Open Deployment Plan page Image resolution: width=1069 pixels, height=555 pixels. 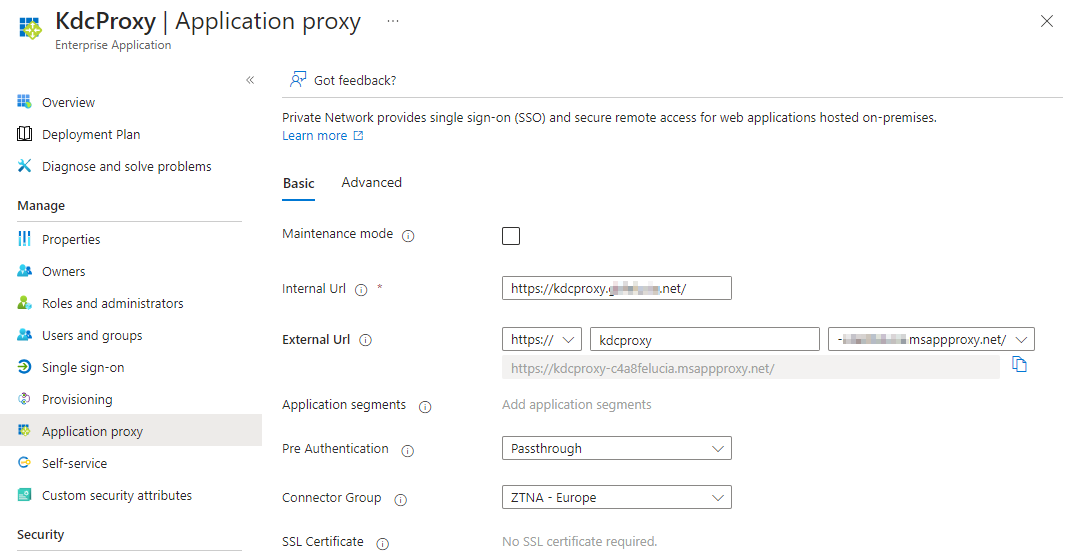[x=91, y=134]
